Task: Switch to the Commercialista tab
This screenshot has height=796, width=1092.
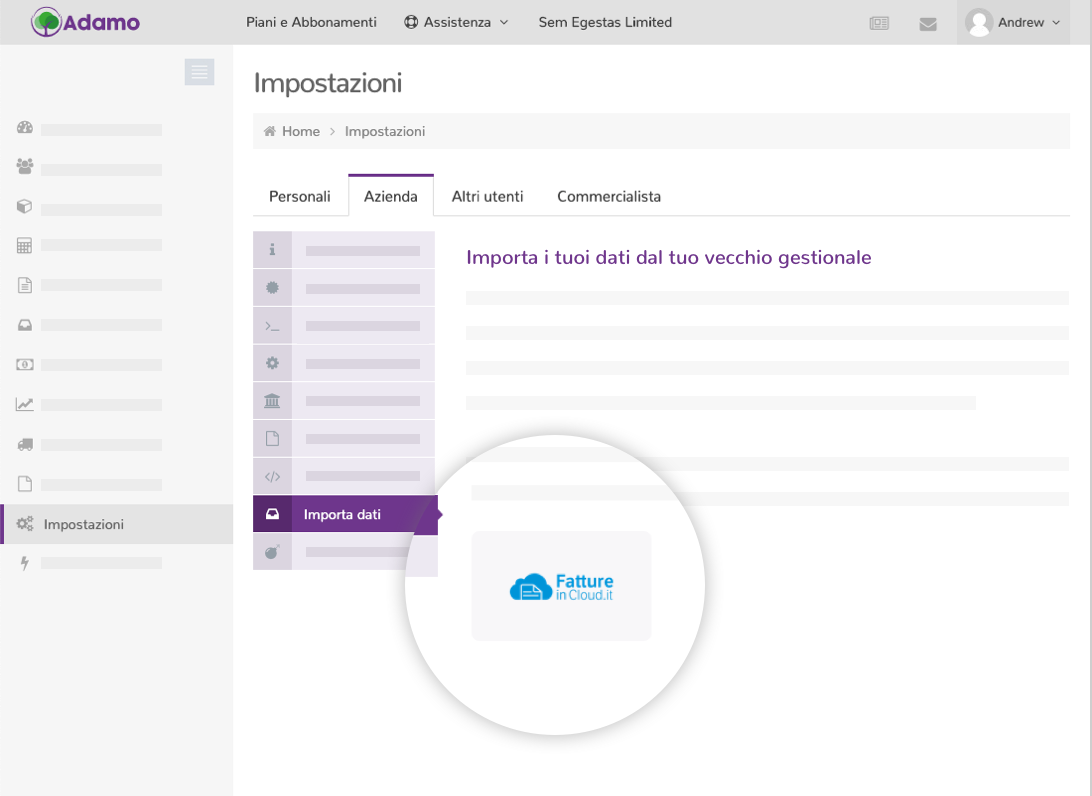Action: pos(609,196)
